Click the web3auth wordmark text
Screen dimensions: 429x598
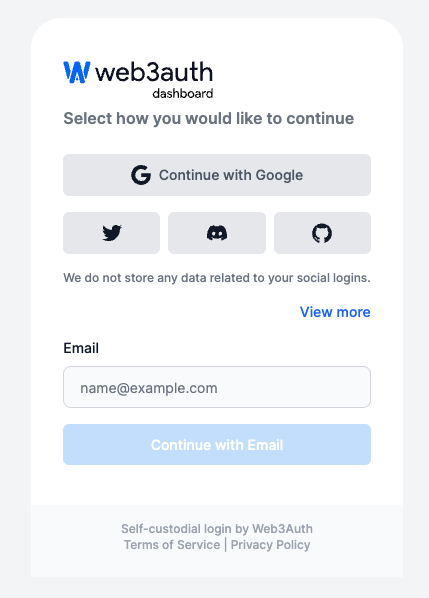coord(154,72)
